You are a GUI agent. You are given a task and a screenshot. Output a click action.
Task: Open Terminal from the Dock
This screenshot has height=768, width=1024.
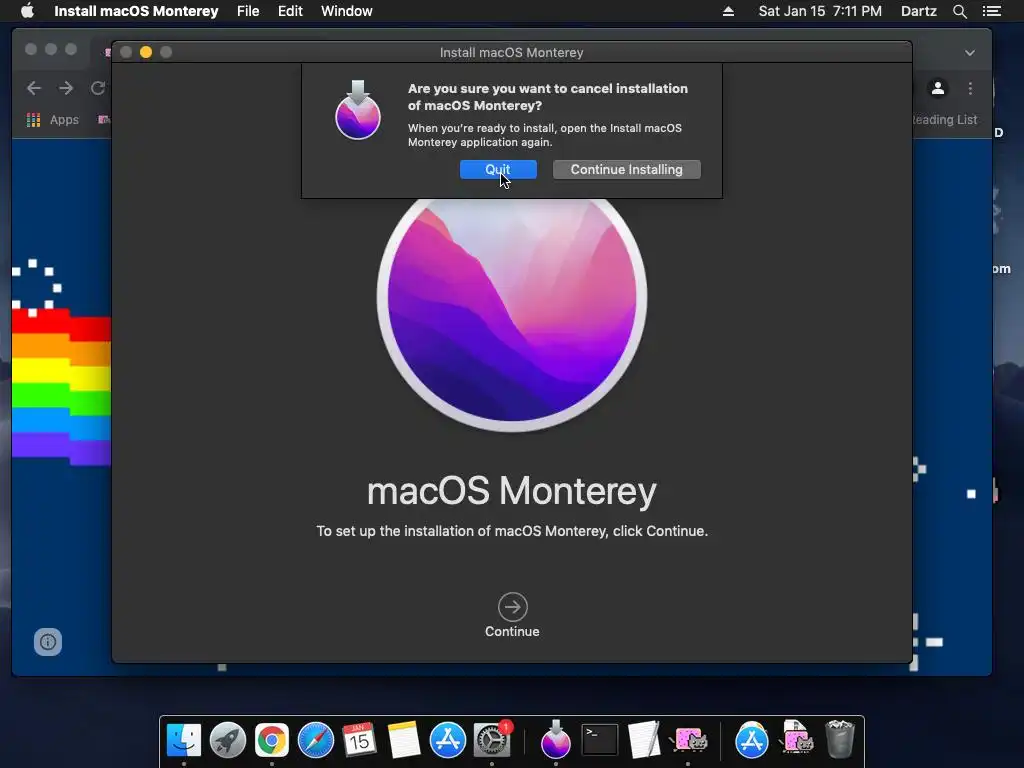600,740
